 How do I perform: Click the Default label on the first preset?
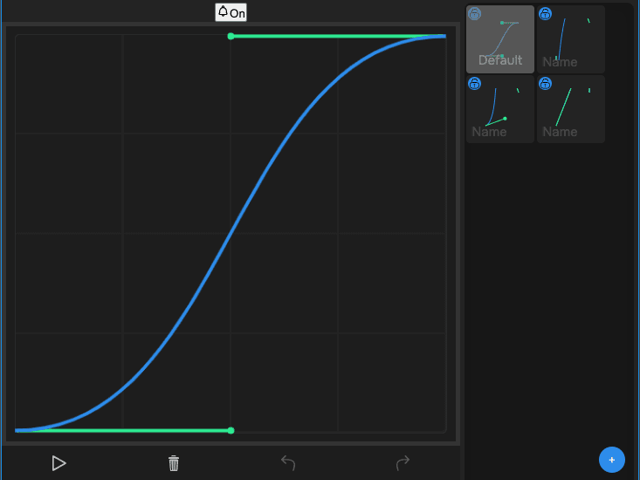(x=500, y=61)
